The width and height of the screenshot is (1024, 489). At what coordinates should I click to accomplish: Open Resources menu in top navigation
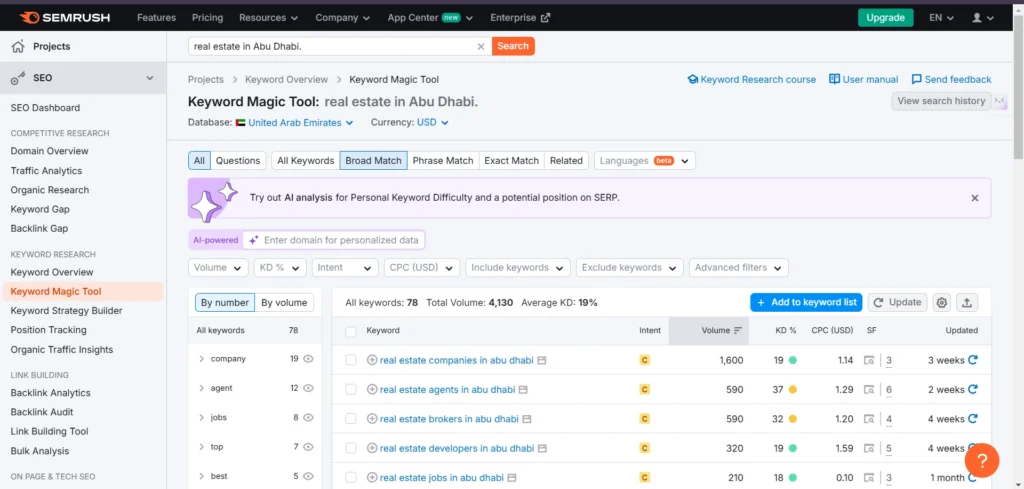[x=268, y=18]
